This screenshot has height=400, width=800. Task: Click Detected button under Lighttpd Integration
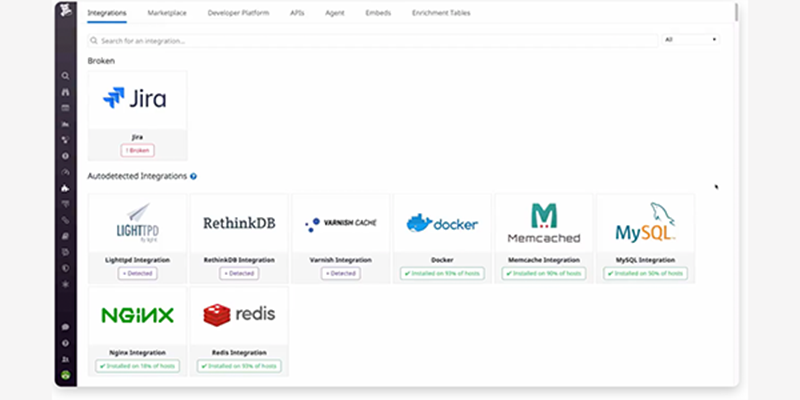coord(137,273)
